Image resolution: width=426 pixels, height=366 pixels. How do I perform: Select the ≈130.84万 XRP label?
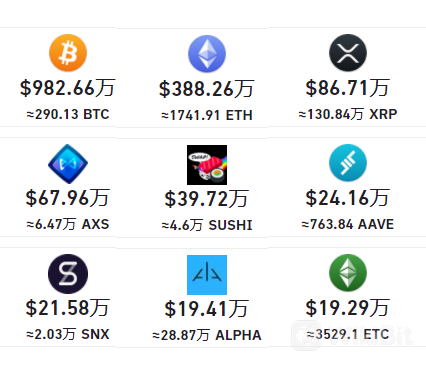click(x=348, y=114)
